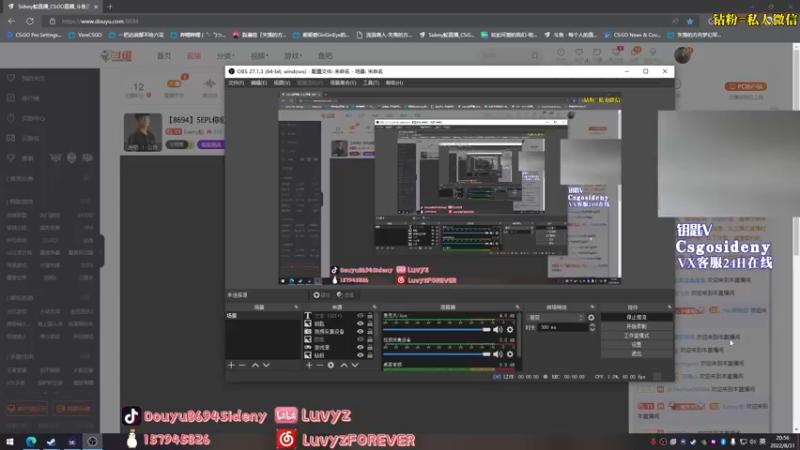800x450 pixels.
Task: Pop out the Controls dock via its header icon
Action: (669, 307)
